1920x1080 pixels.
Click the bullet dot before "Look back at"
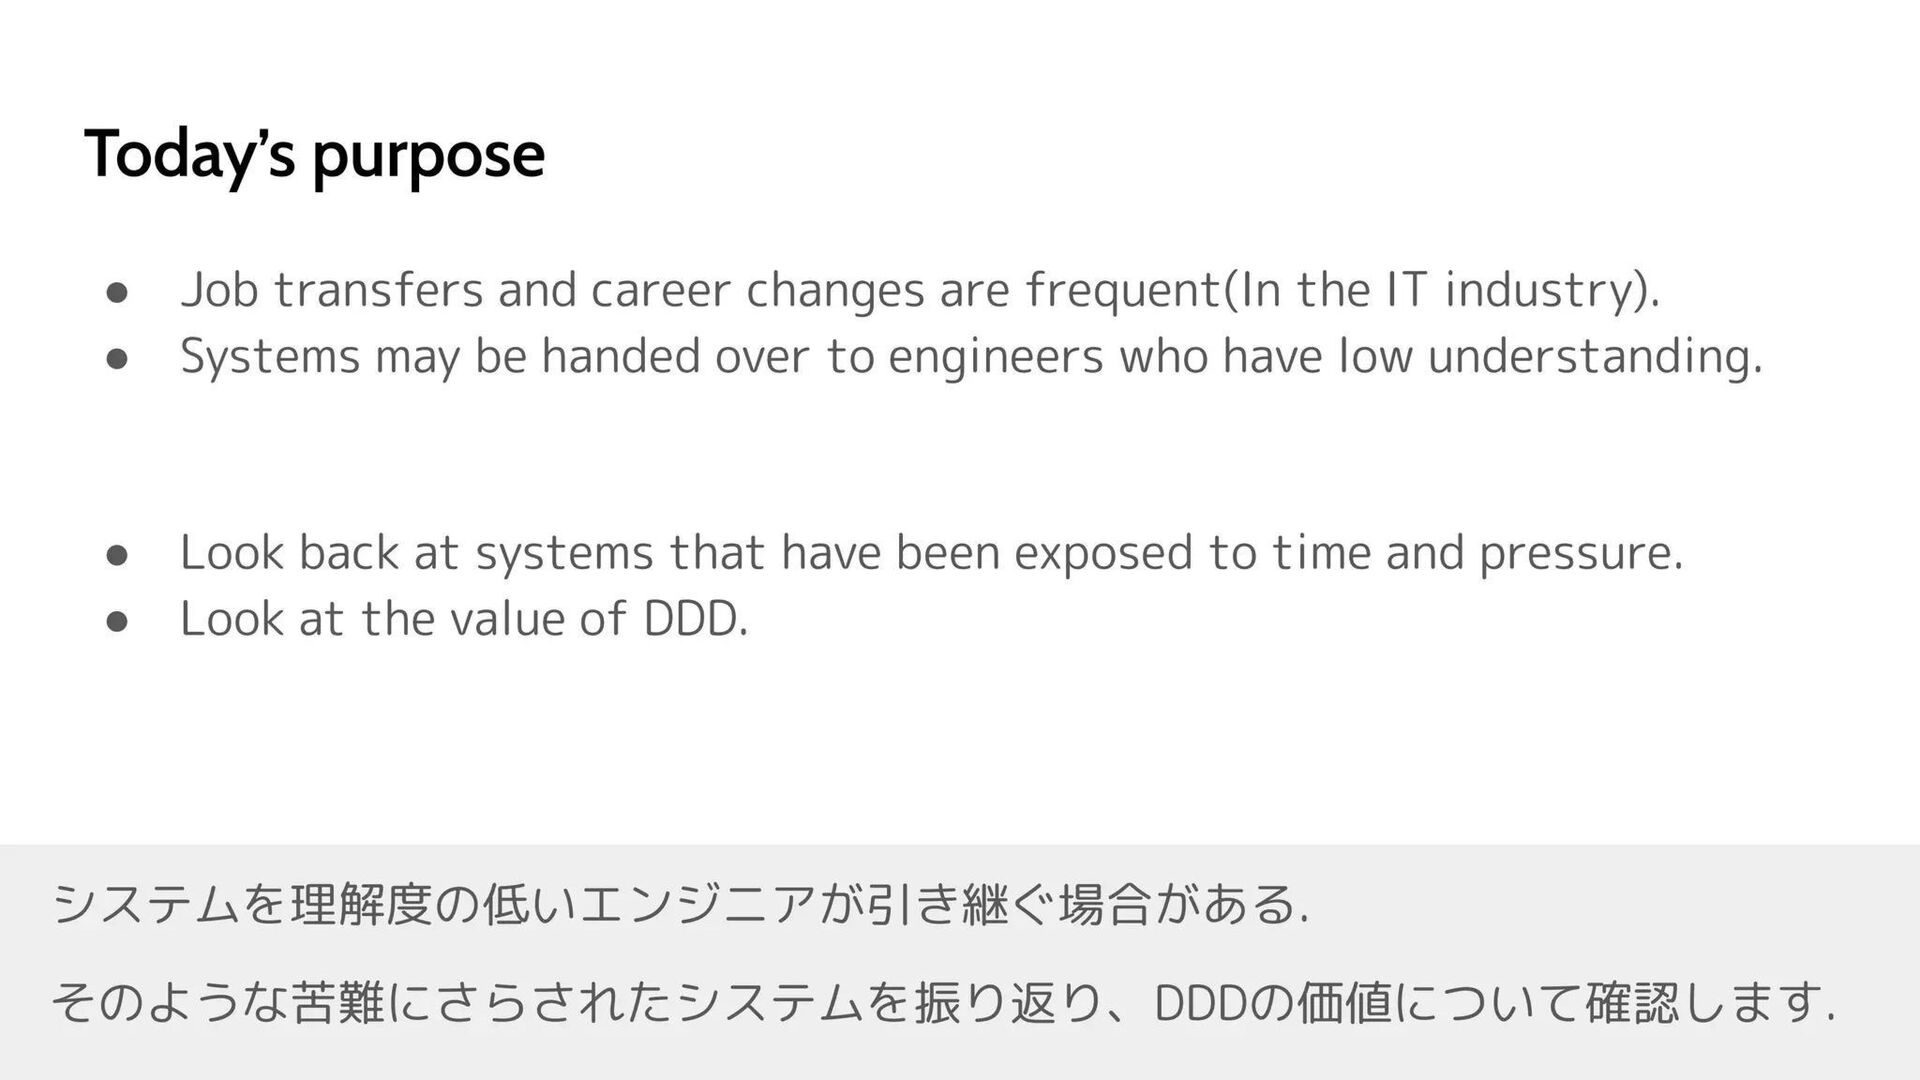pyautogui.click(x=117, y=556)
